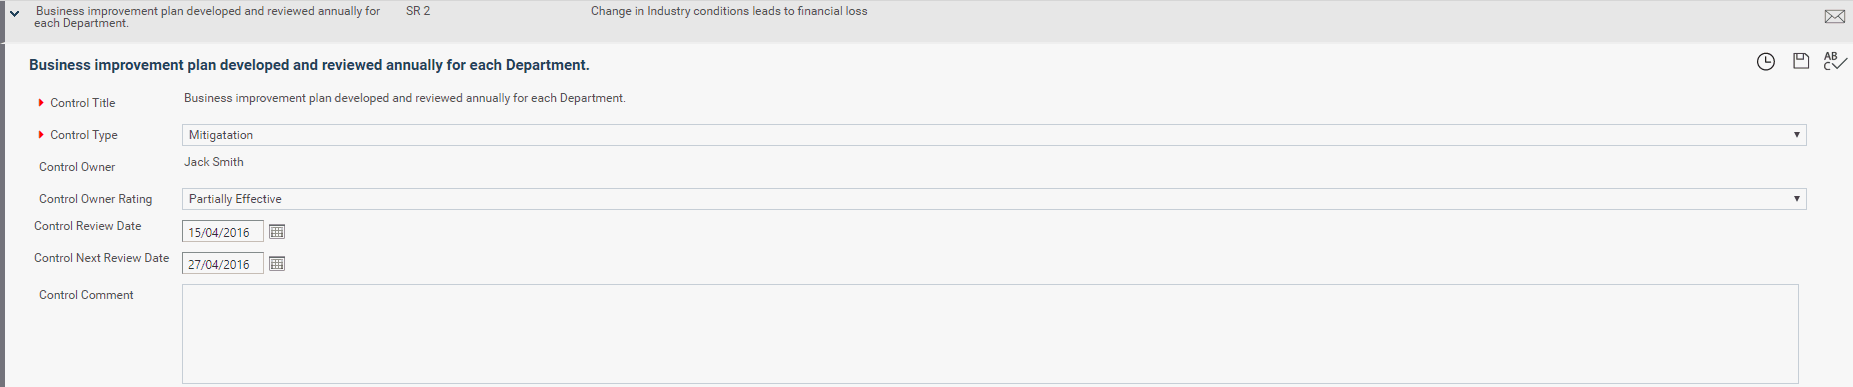Screen dimensions: 1853x387
Task: Click the Control Title value text
Action: pyautogui.click(x=405, y=98)
